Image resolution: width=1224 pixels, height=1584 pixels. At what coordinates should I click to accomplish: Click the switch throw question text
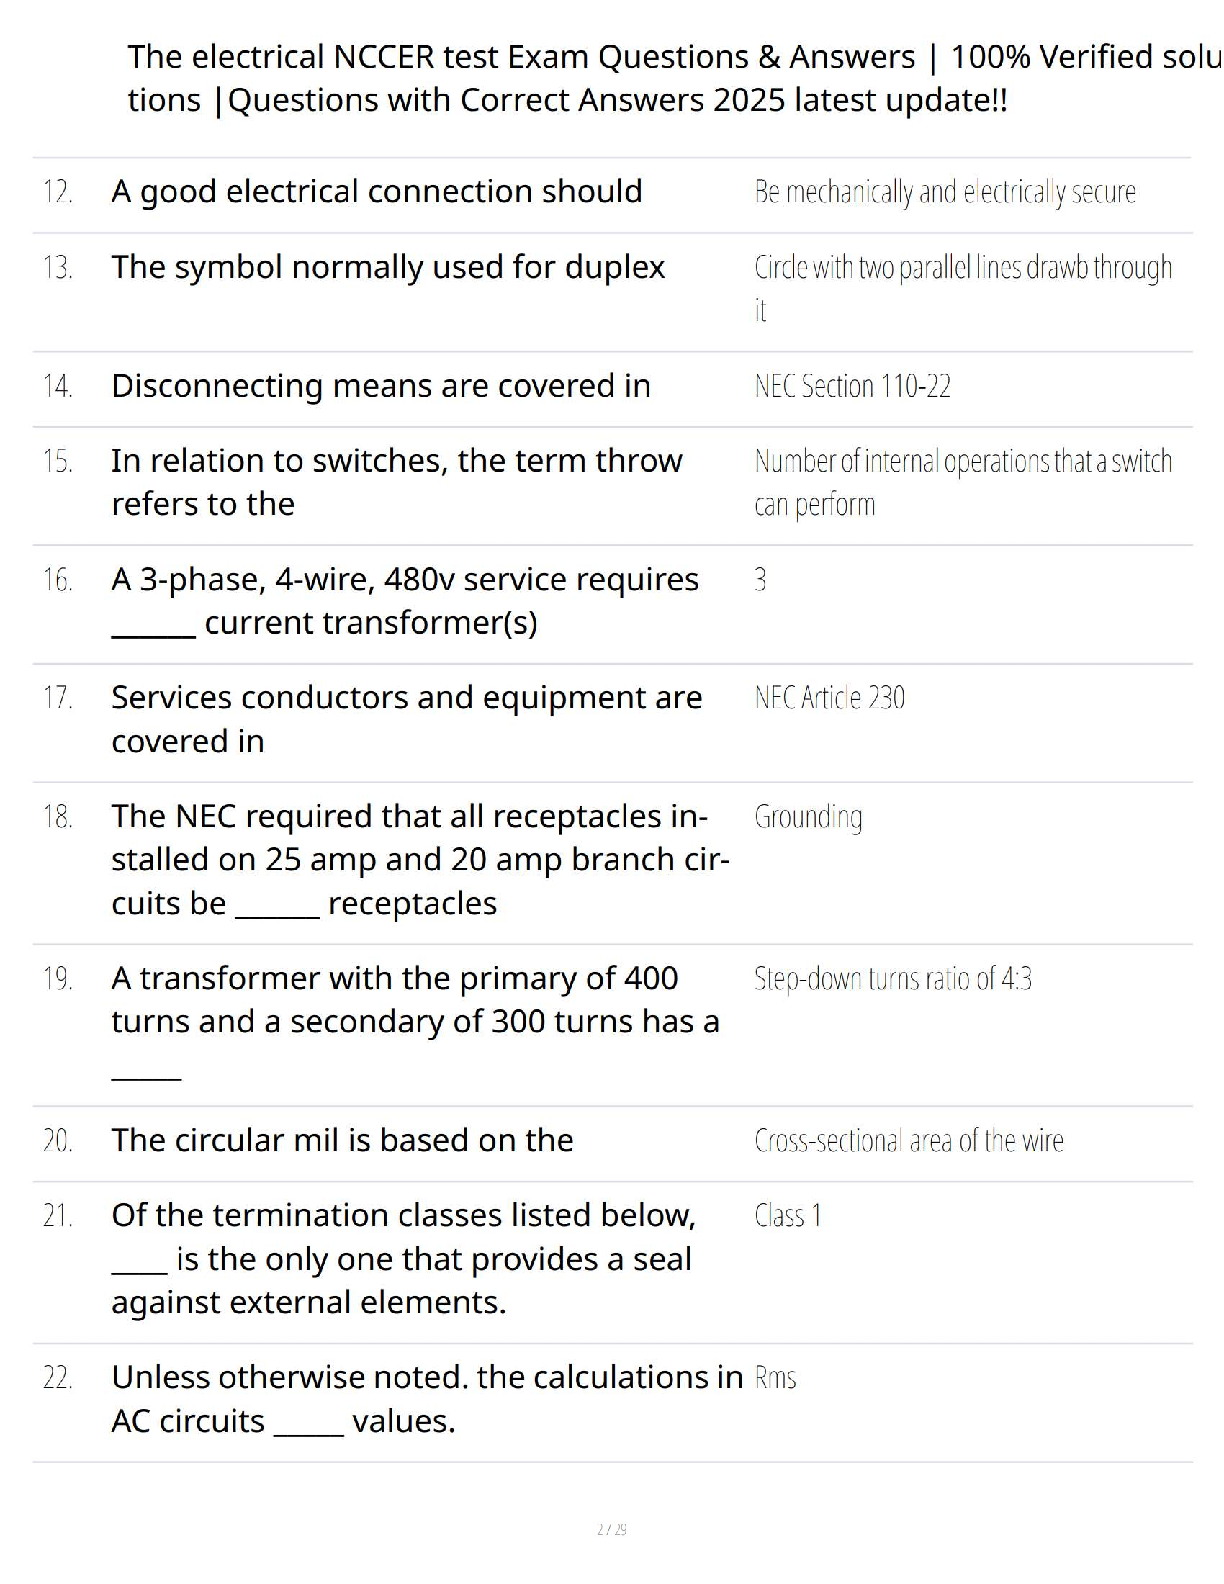pos(396,482)
